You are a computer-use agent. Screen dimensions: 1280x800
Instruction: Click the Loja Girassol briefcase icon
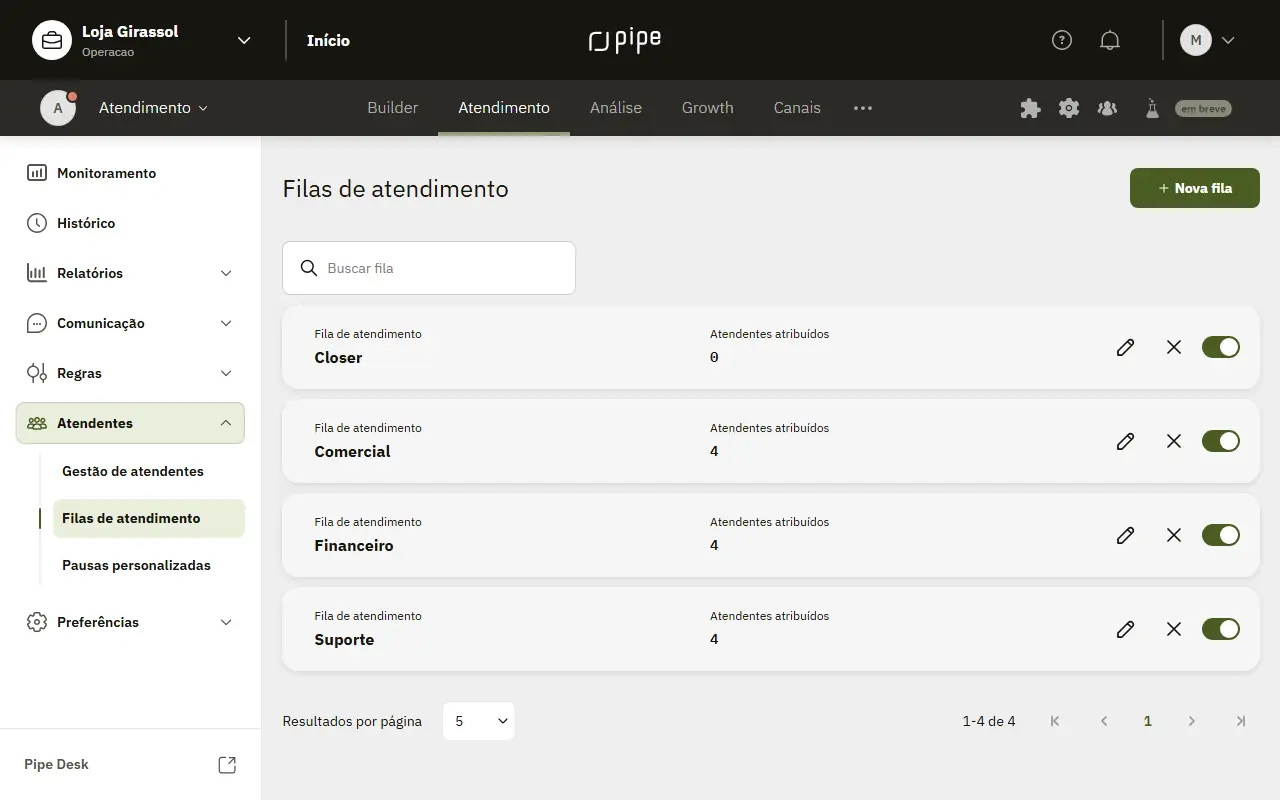point(52,40)
